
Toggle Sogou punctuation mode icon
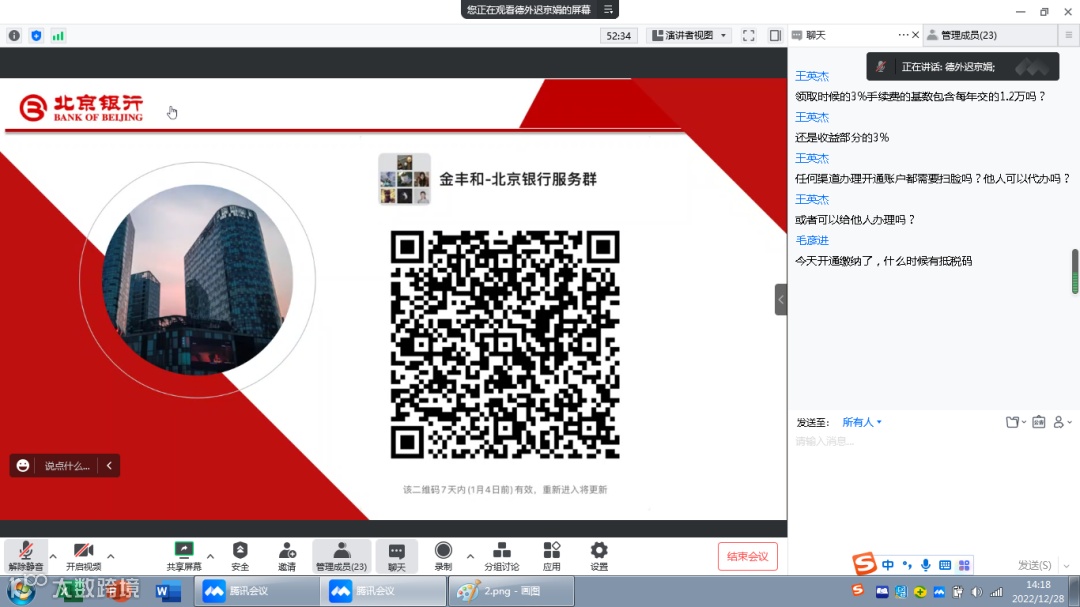pos(907,565)
